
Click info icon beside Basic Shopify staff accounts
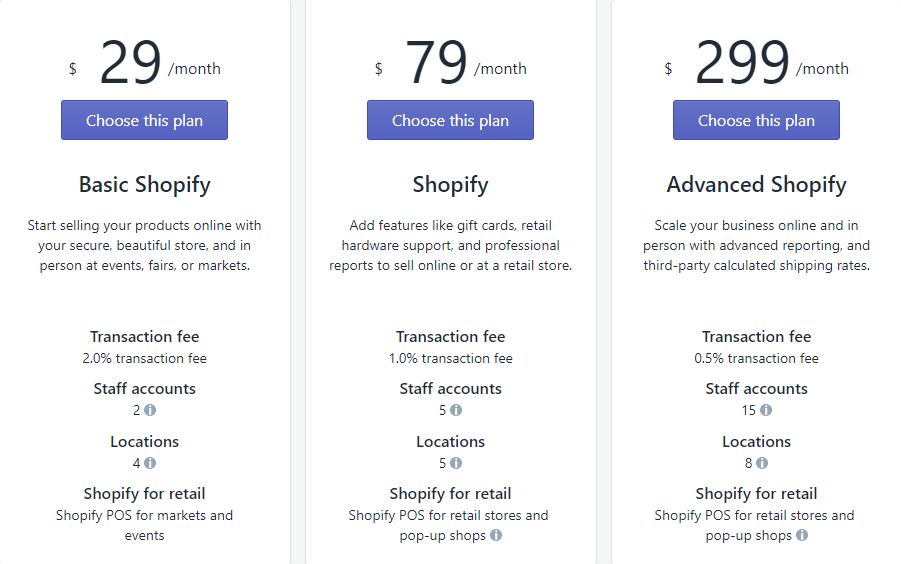pyautogui.click(x=150, y=410)
